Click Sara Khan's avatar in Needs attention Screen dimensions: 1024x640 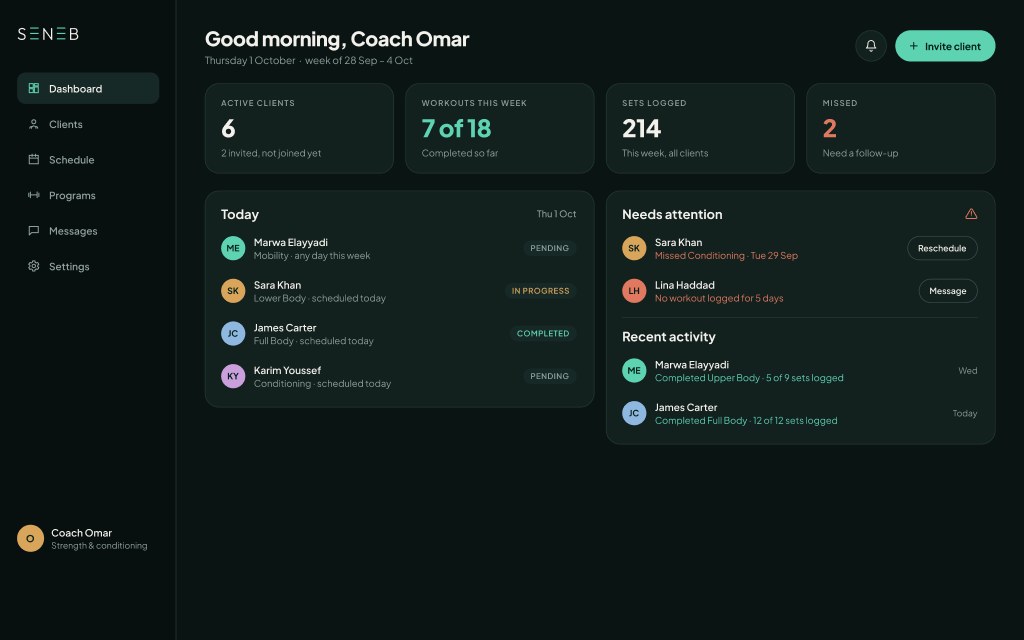coord(634,248)
